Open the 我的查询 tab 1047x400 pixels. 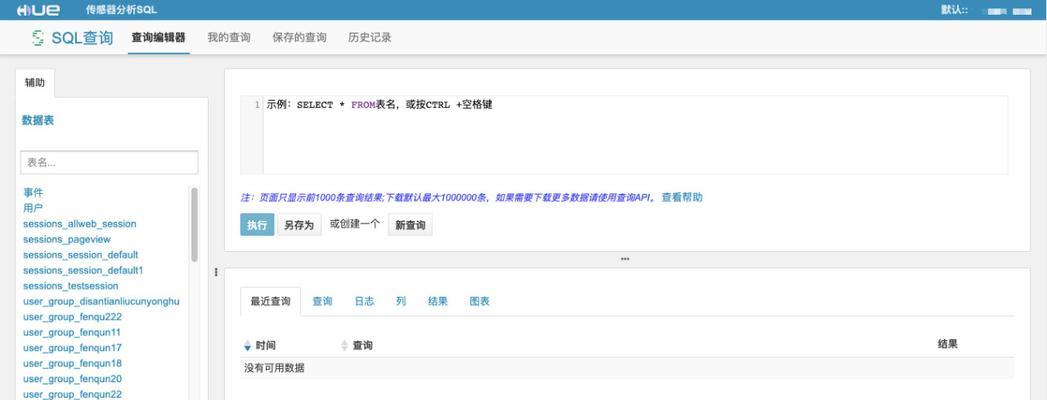pyautogui.click(x=229, y=38)
